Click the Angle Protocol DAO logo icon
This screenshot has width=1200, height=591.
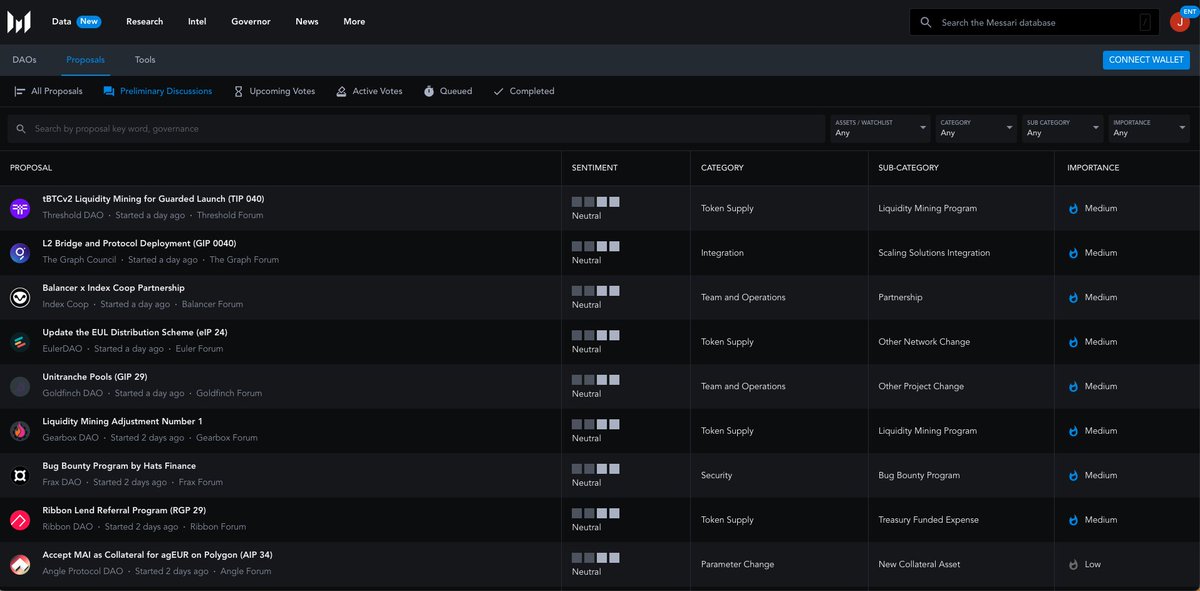tap(20, 564)
